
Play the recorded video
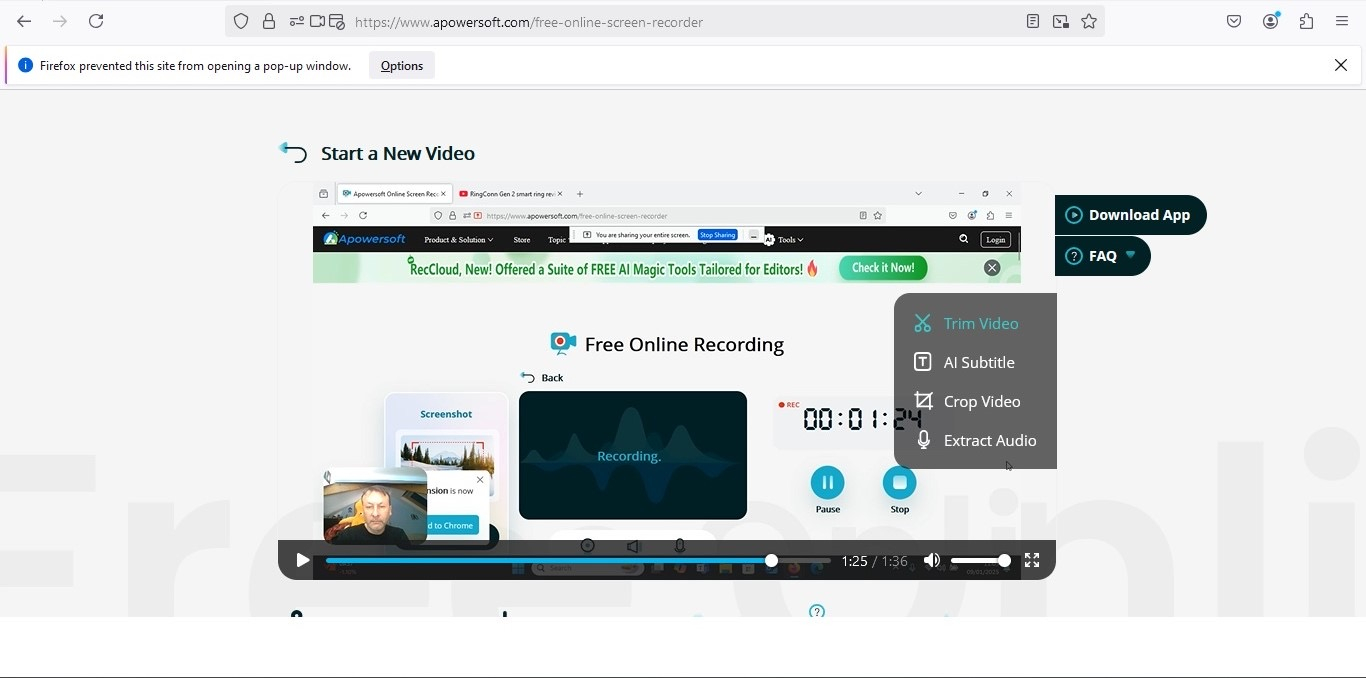point(302,560)
